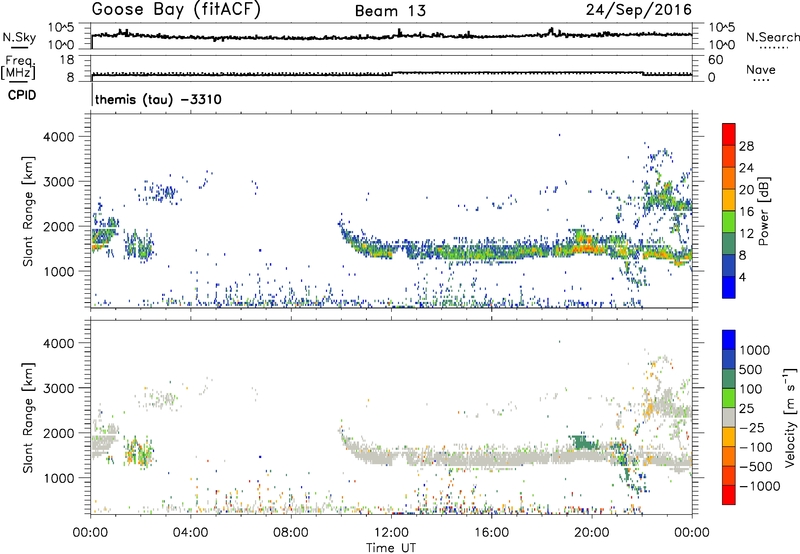Click the "18" tick on the frequency axis
Image resolution: width=800 pixels, height=554 pixels.
(x=67, y=60)
